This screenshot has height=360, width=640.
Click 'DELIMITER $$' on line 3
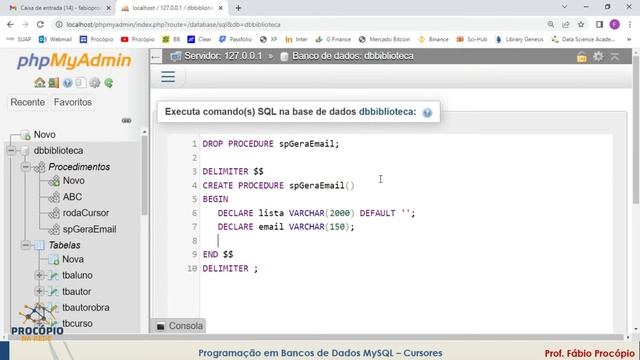tap(233, 171)
